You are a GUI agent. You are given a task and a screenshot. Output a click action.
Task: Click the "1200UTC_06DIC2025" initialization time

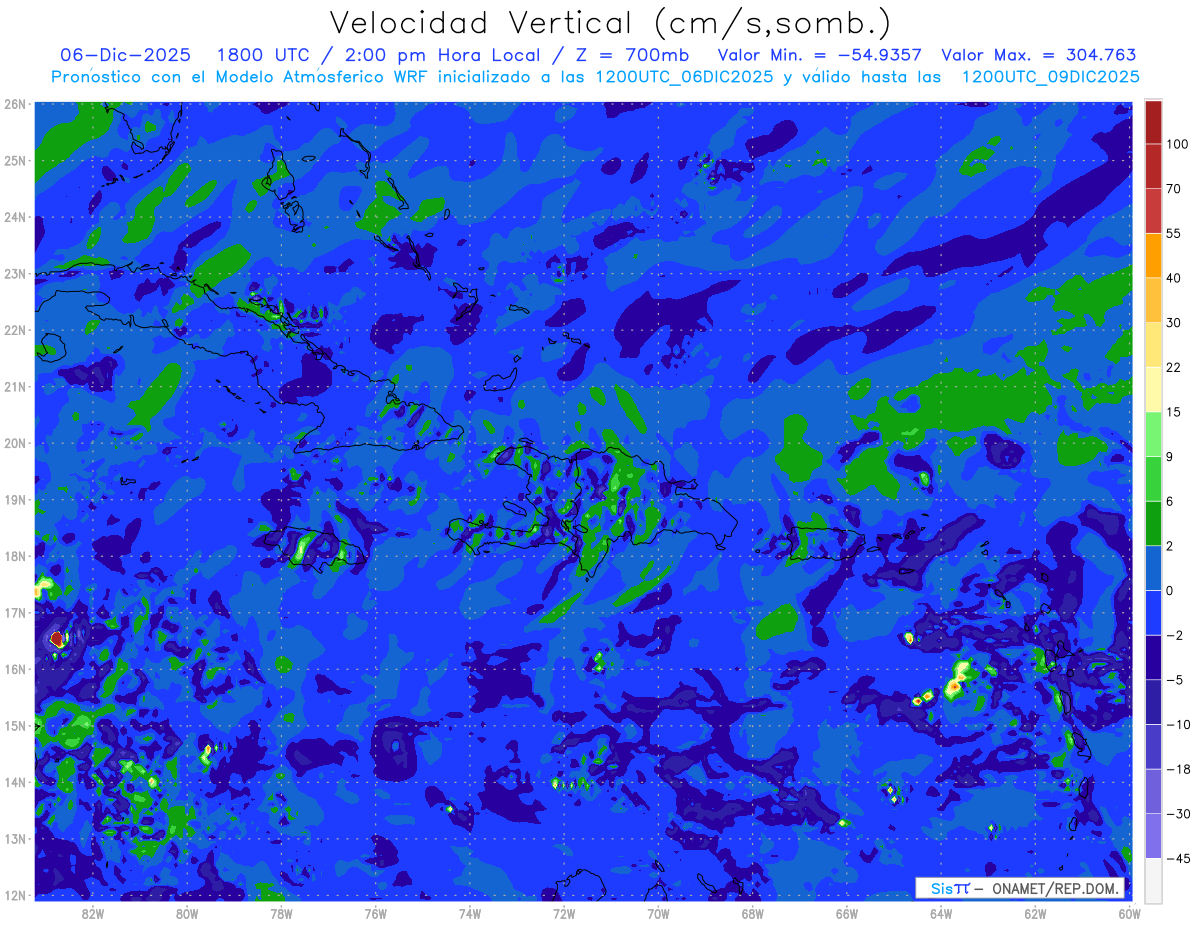pyautogui.click(x=684, y=77)
